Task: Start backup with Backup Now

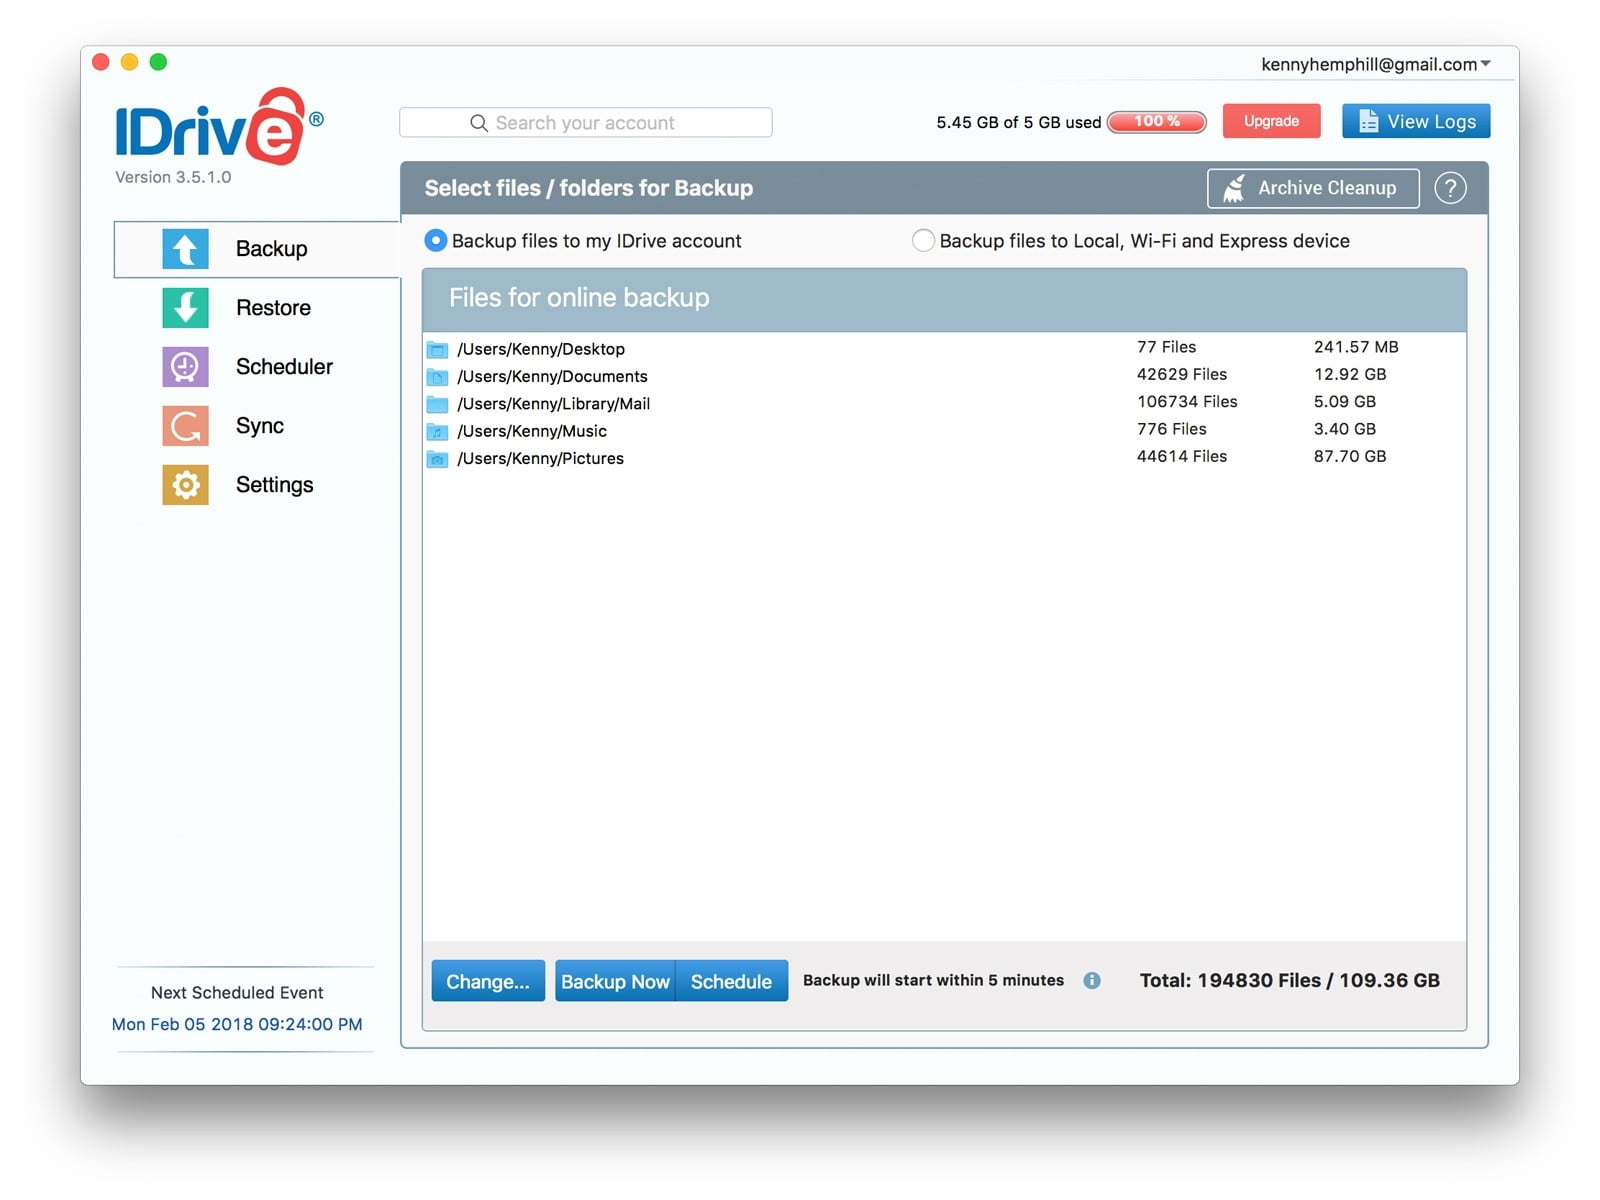Action: pyautogui.click(x=615, y=981)
